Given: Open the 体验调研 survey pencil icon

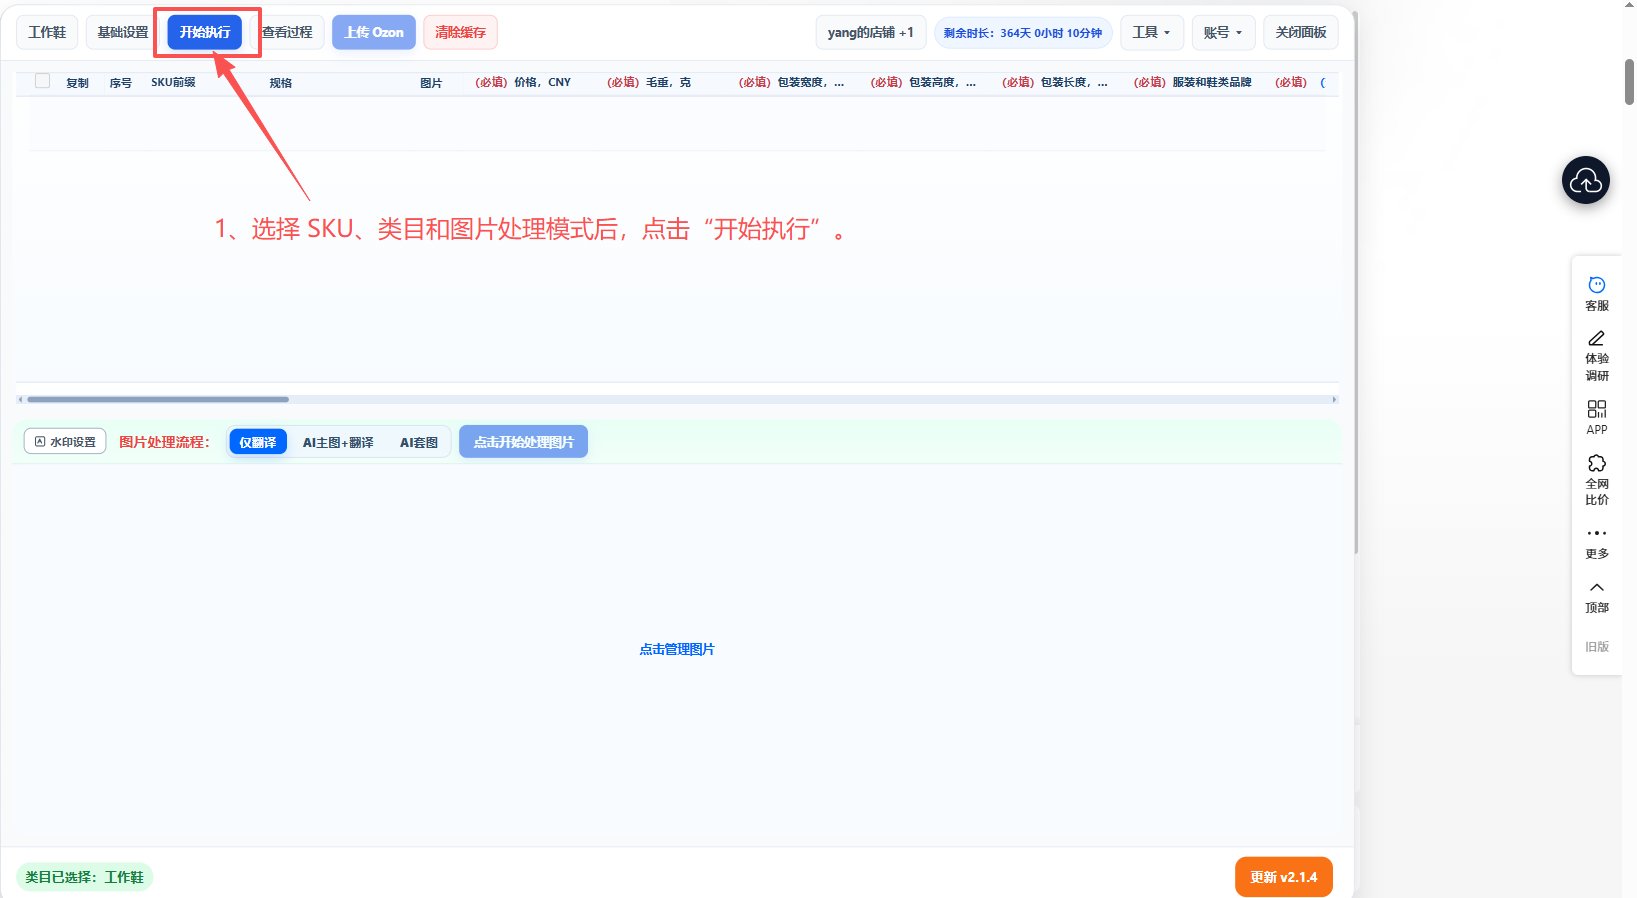Looking at the screenshot, I should [1597, 356].
